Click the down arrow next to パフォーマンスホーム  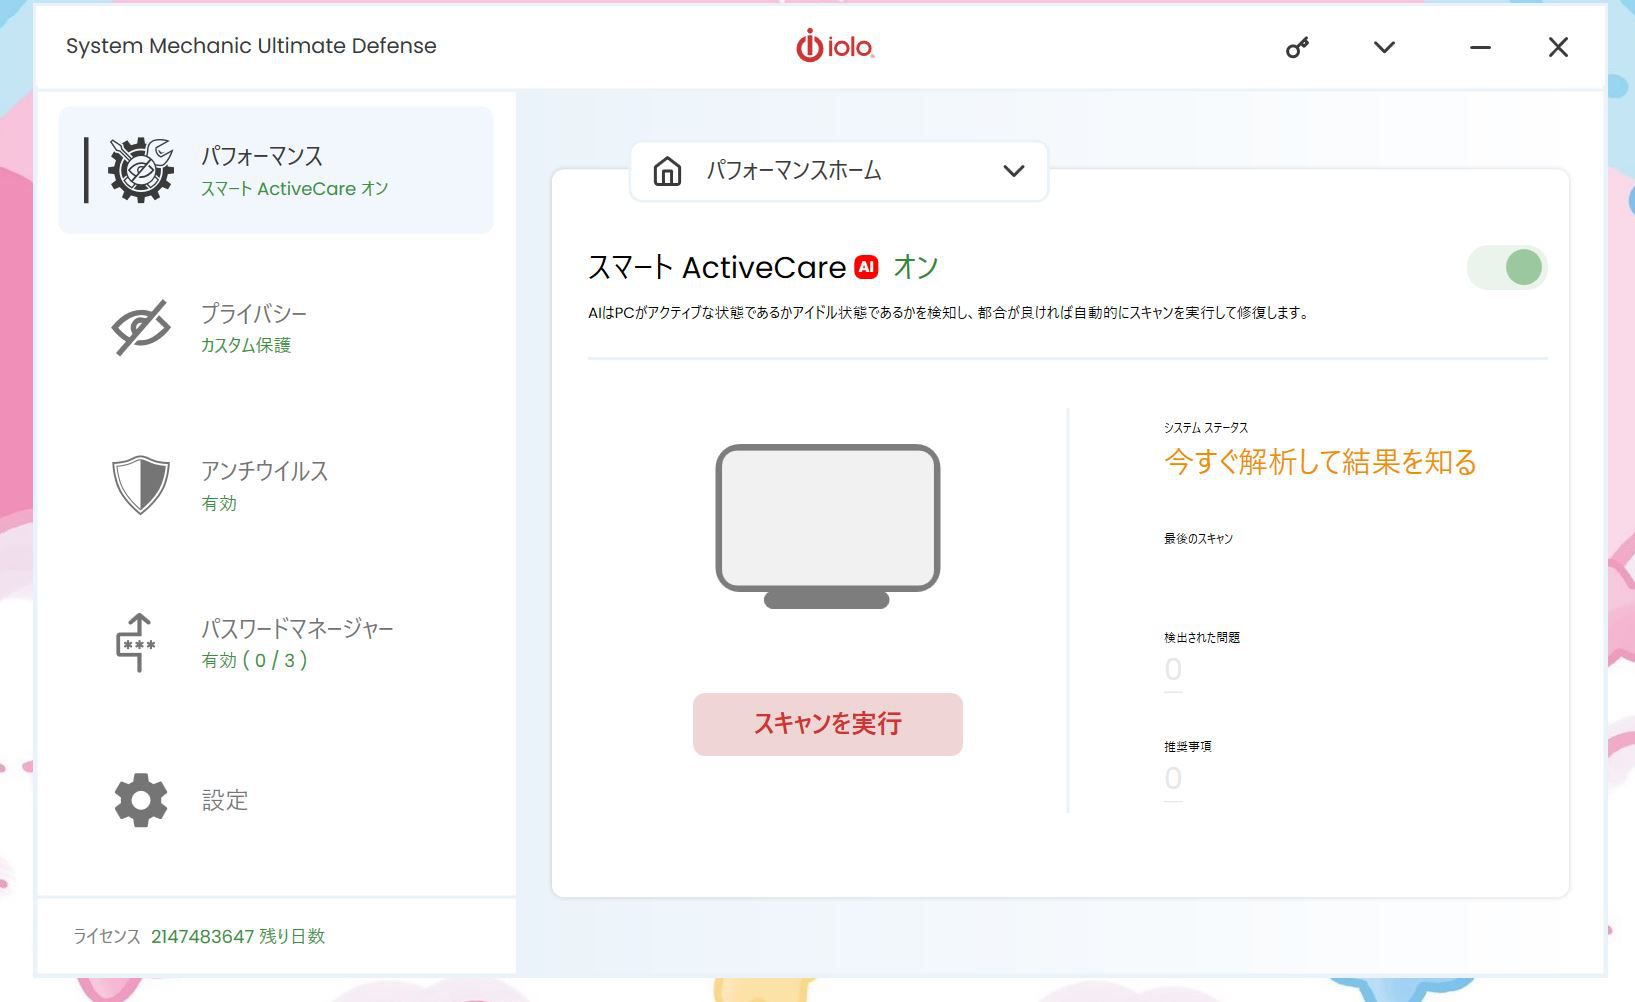[x=1014, y=170]
